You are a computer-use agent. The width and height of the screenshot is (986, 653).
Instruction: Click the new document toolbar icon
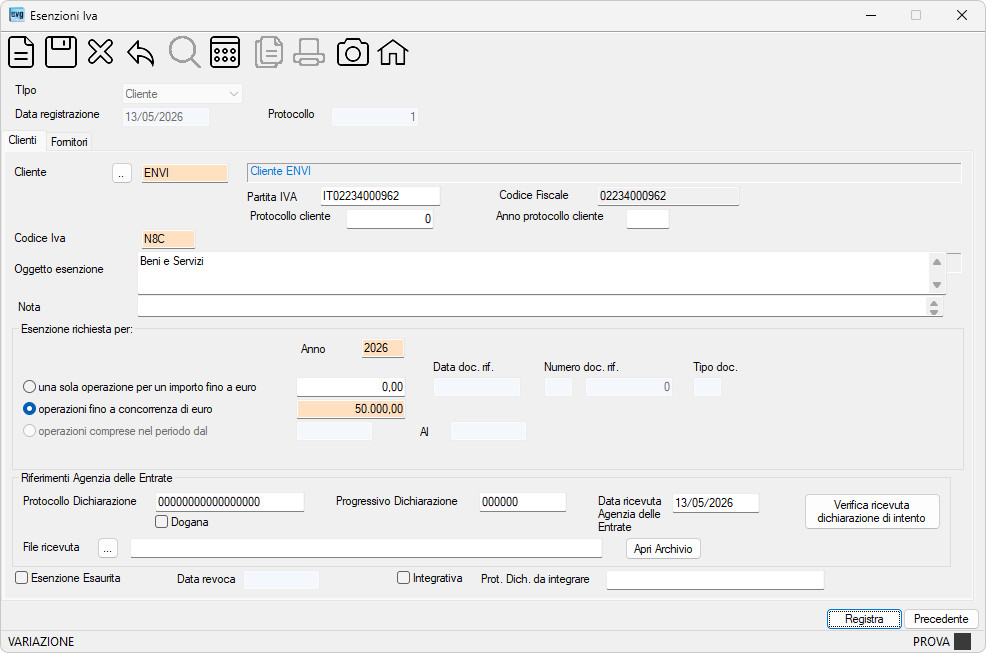click(x=21, y=52)
